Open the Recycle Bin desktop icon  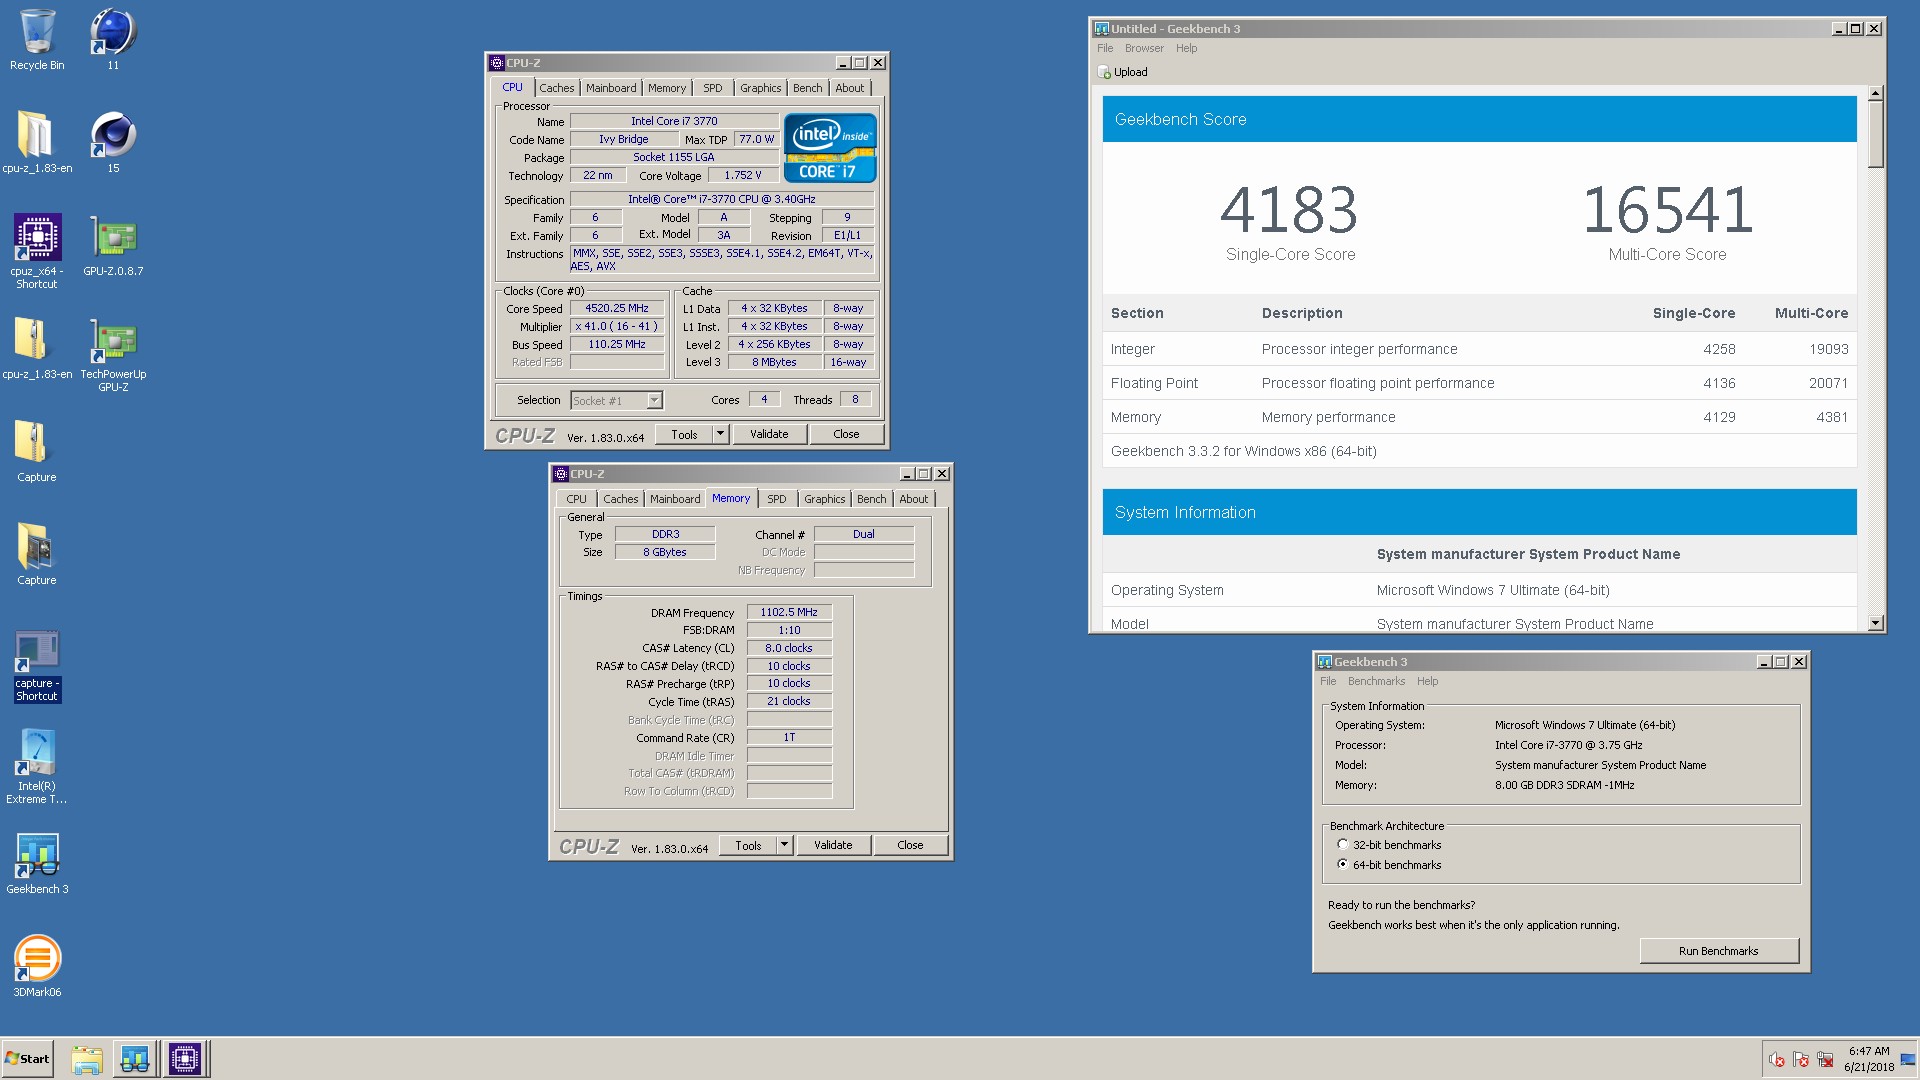pyautogui.click(x=37, y=40)
